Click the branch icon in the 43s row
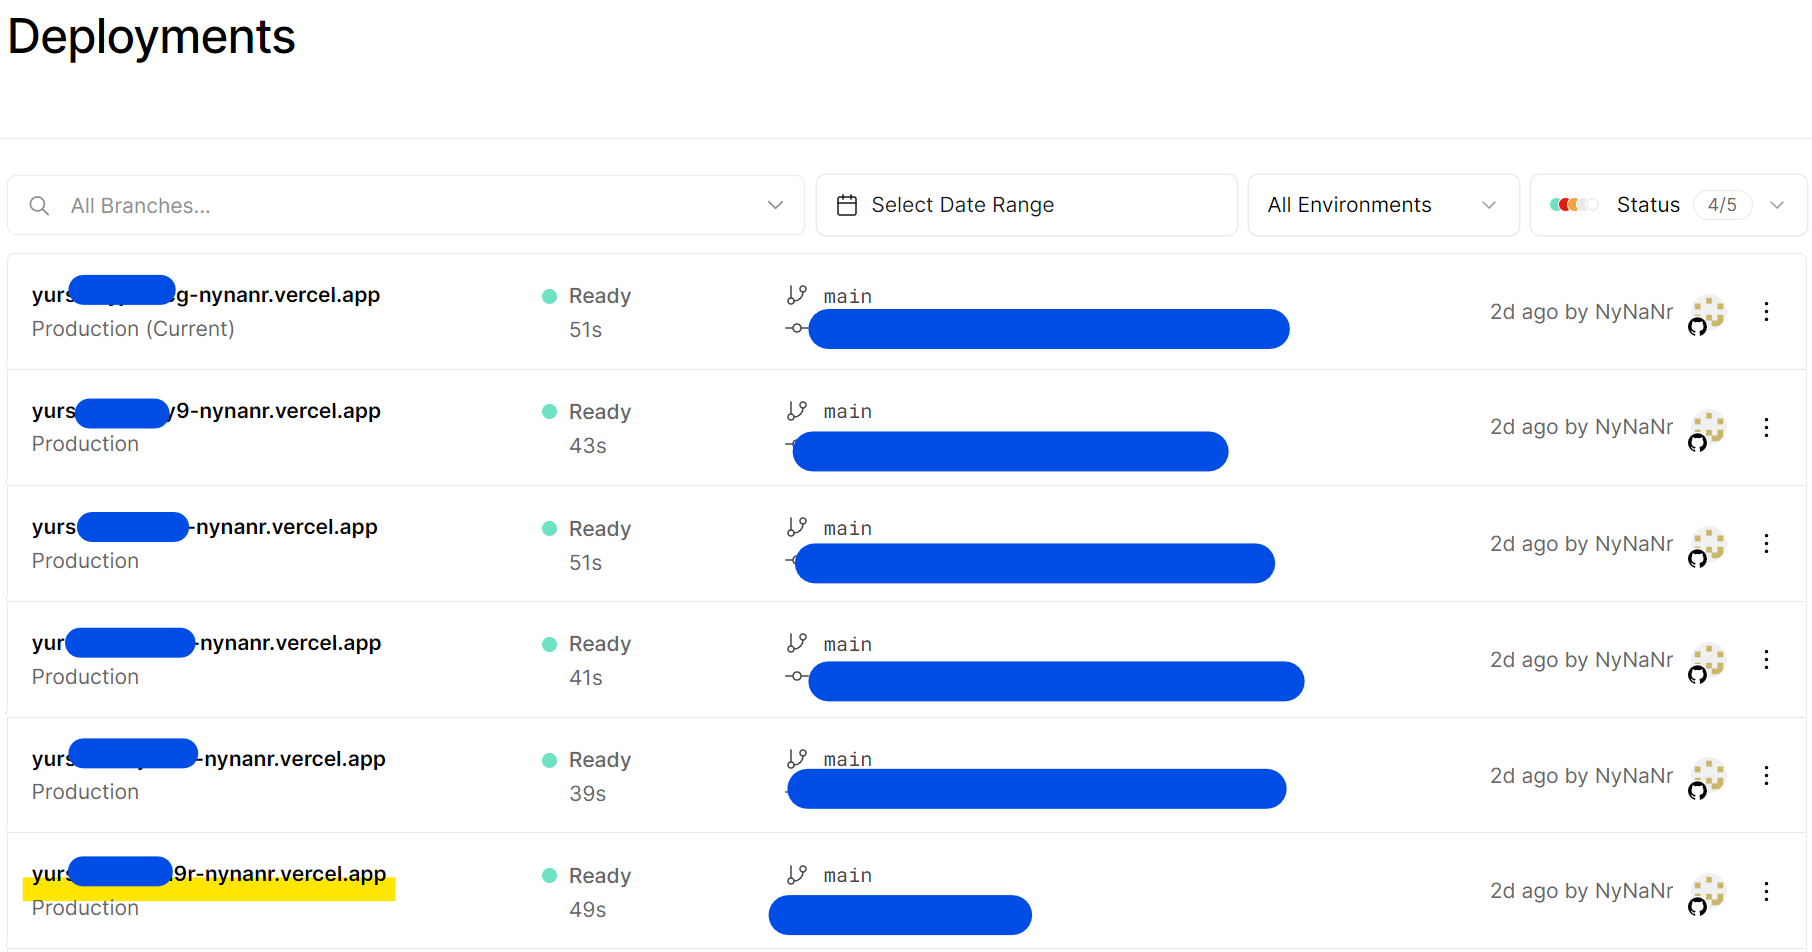The height and width of the screenshot is (952, 1812). click(797, 411)
